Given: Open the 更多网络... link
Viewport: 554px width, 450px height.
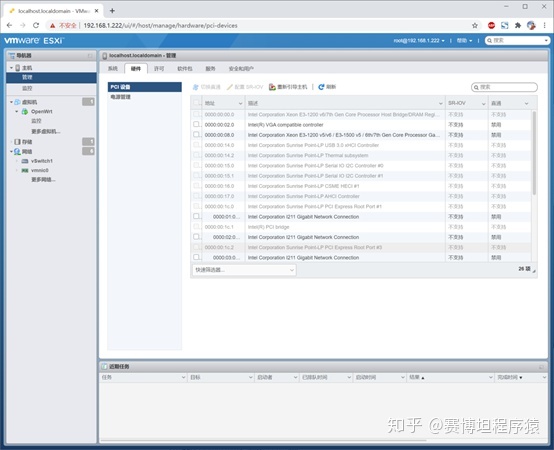Looking at the screenshot, I should tap(43, 179).
